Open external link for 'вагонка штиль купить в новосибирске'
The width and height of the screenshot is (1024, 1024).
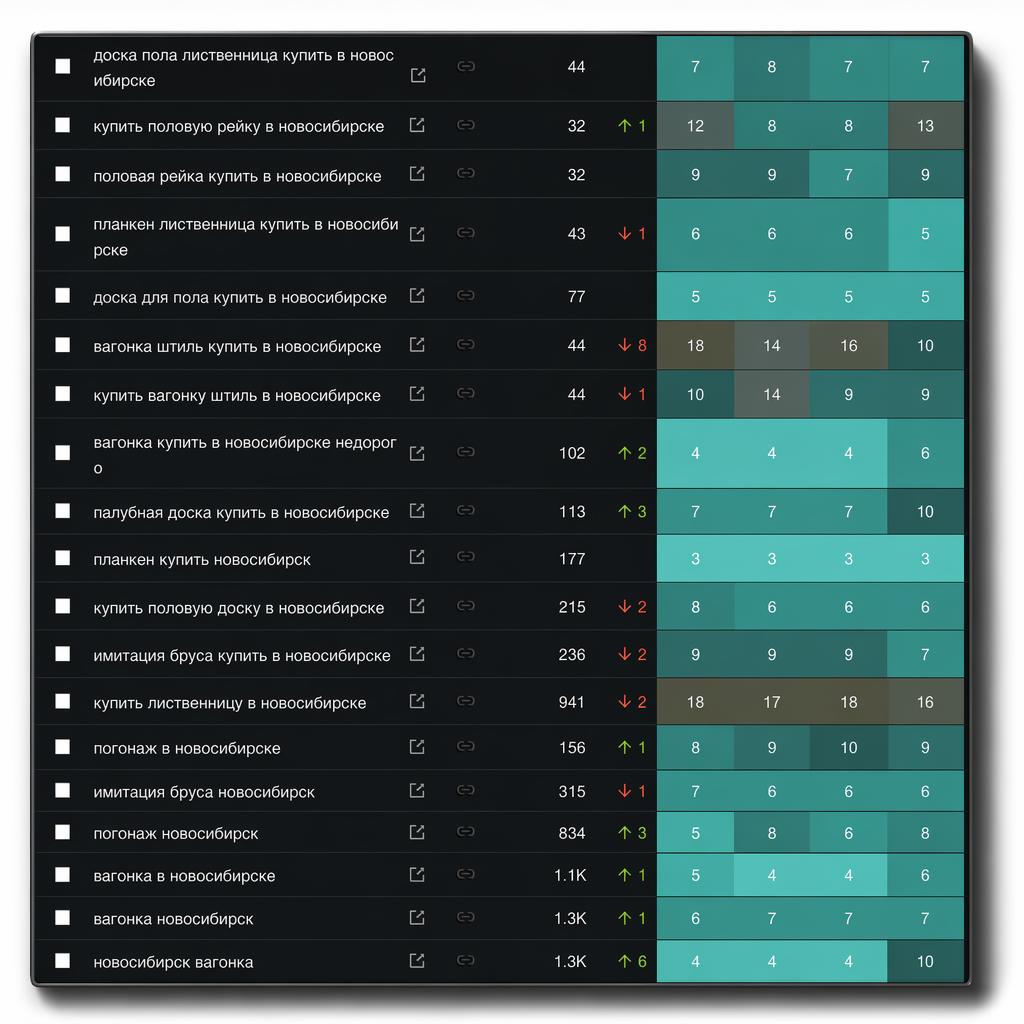click(x=417, y=345)
